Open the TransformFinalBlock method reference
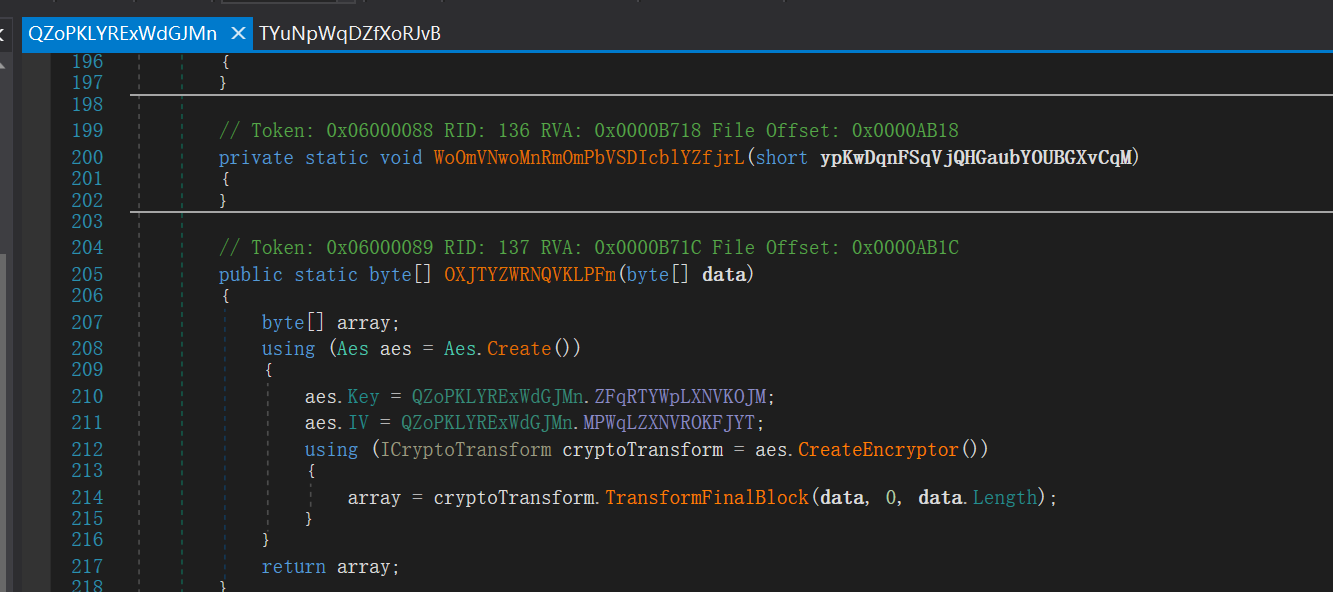 [x=707, y=497]
